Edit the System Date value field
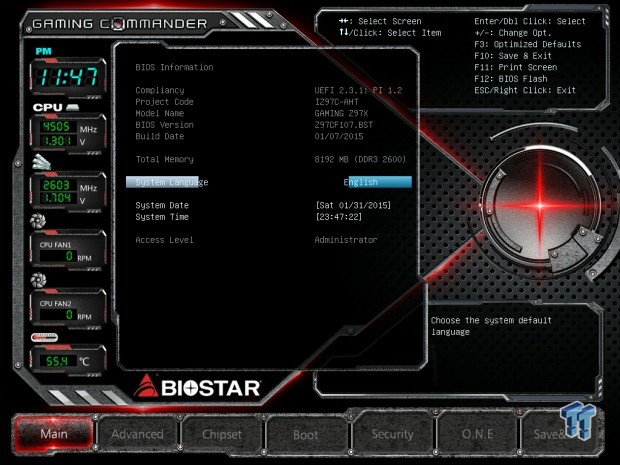Image resolution: width=620 pixels, height=465 pixels. point(353,205)
